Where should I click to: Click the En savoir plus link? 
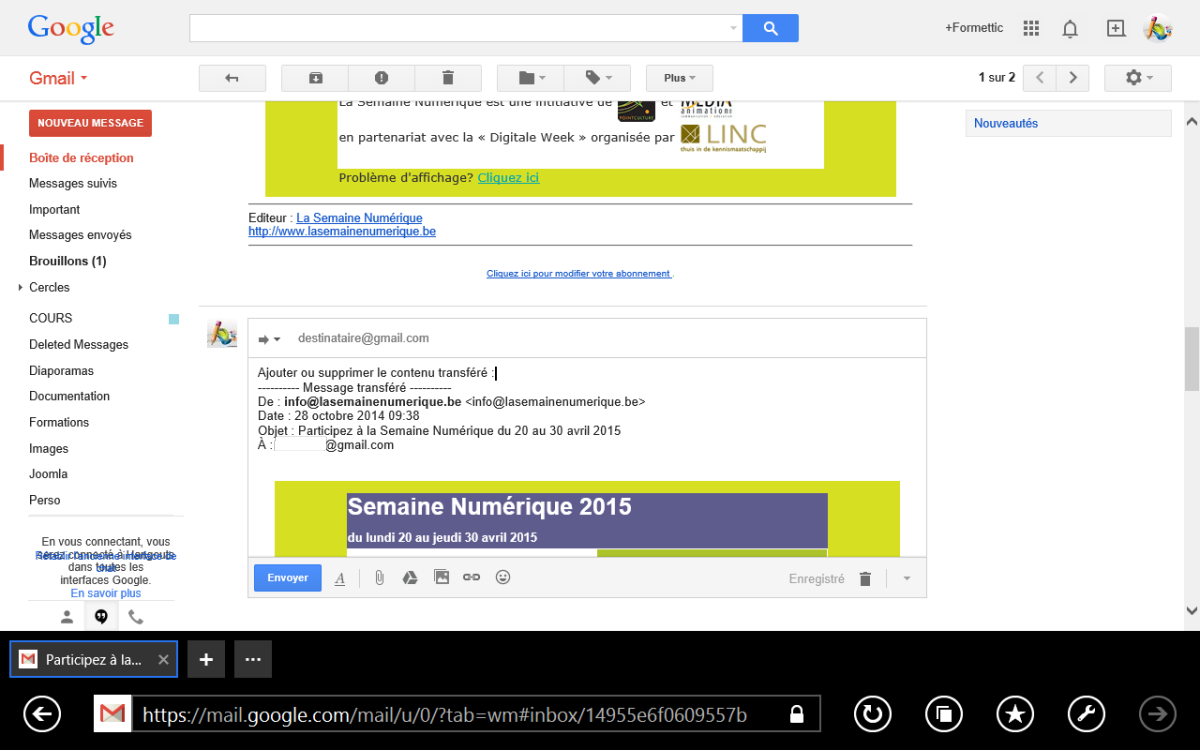[105, 593]
